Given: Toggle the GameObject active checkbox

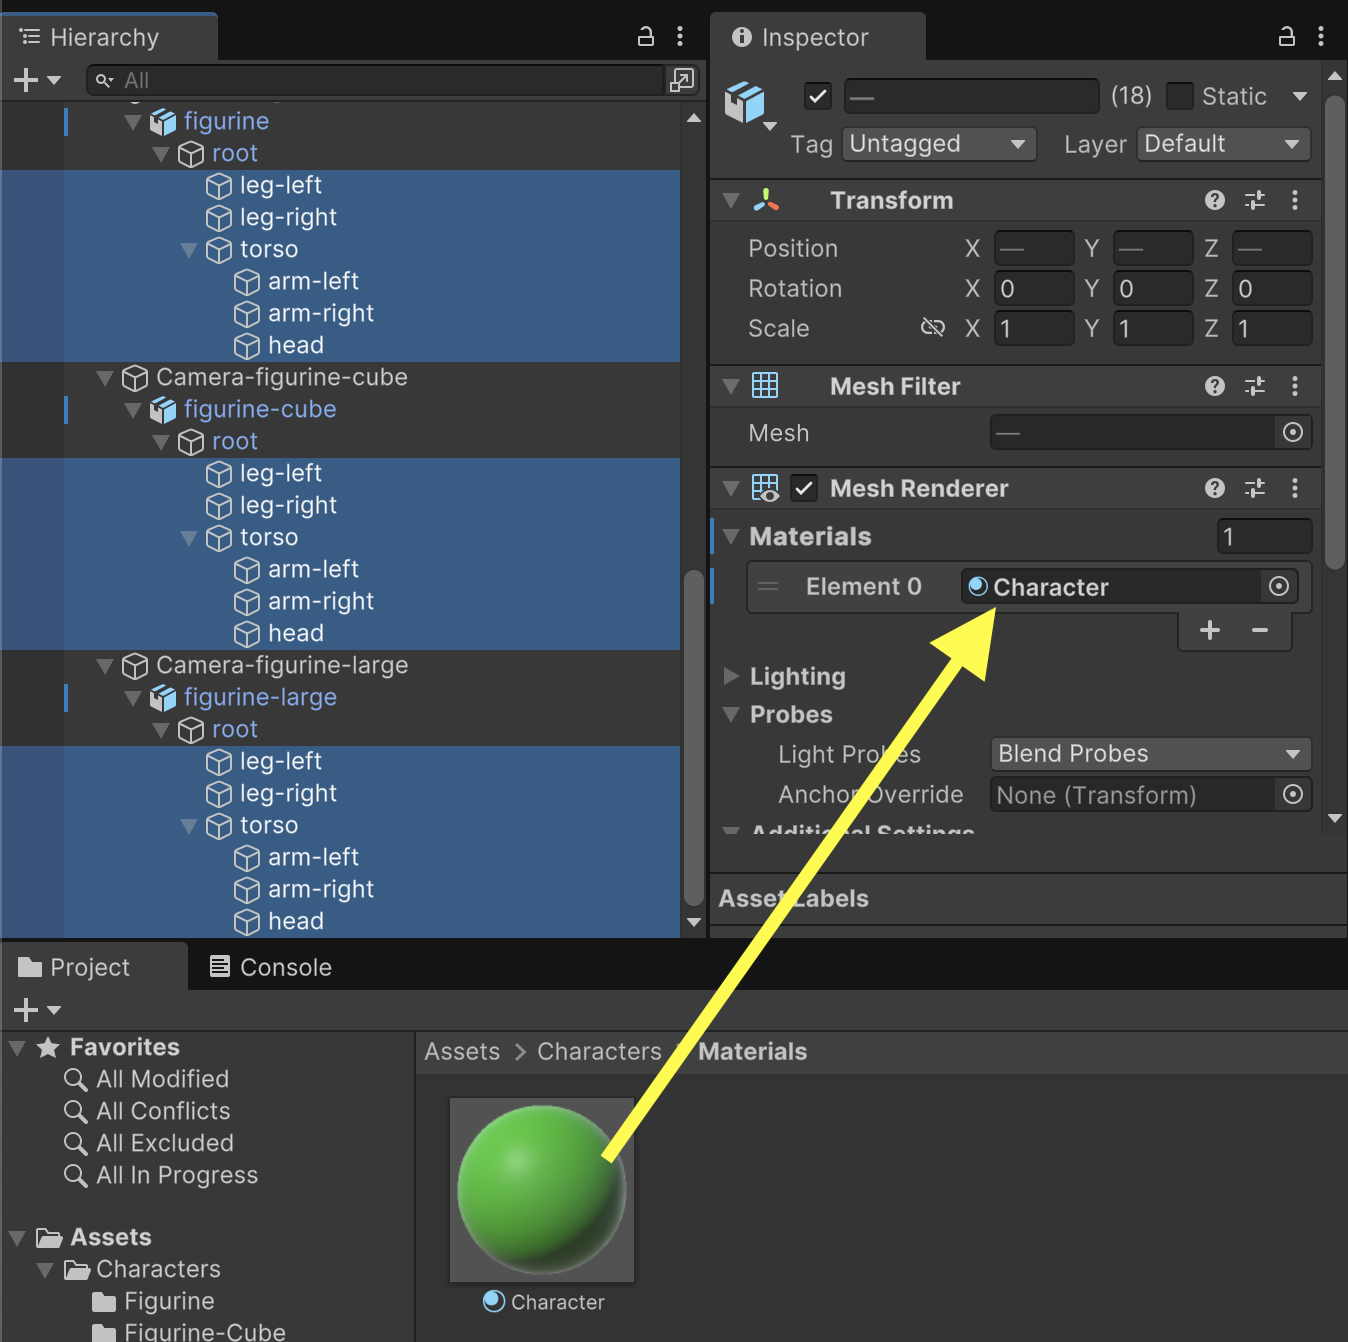Looking at the screenshot, I should pyautogui.click(x=818, y=96).
